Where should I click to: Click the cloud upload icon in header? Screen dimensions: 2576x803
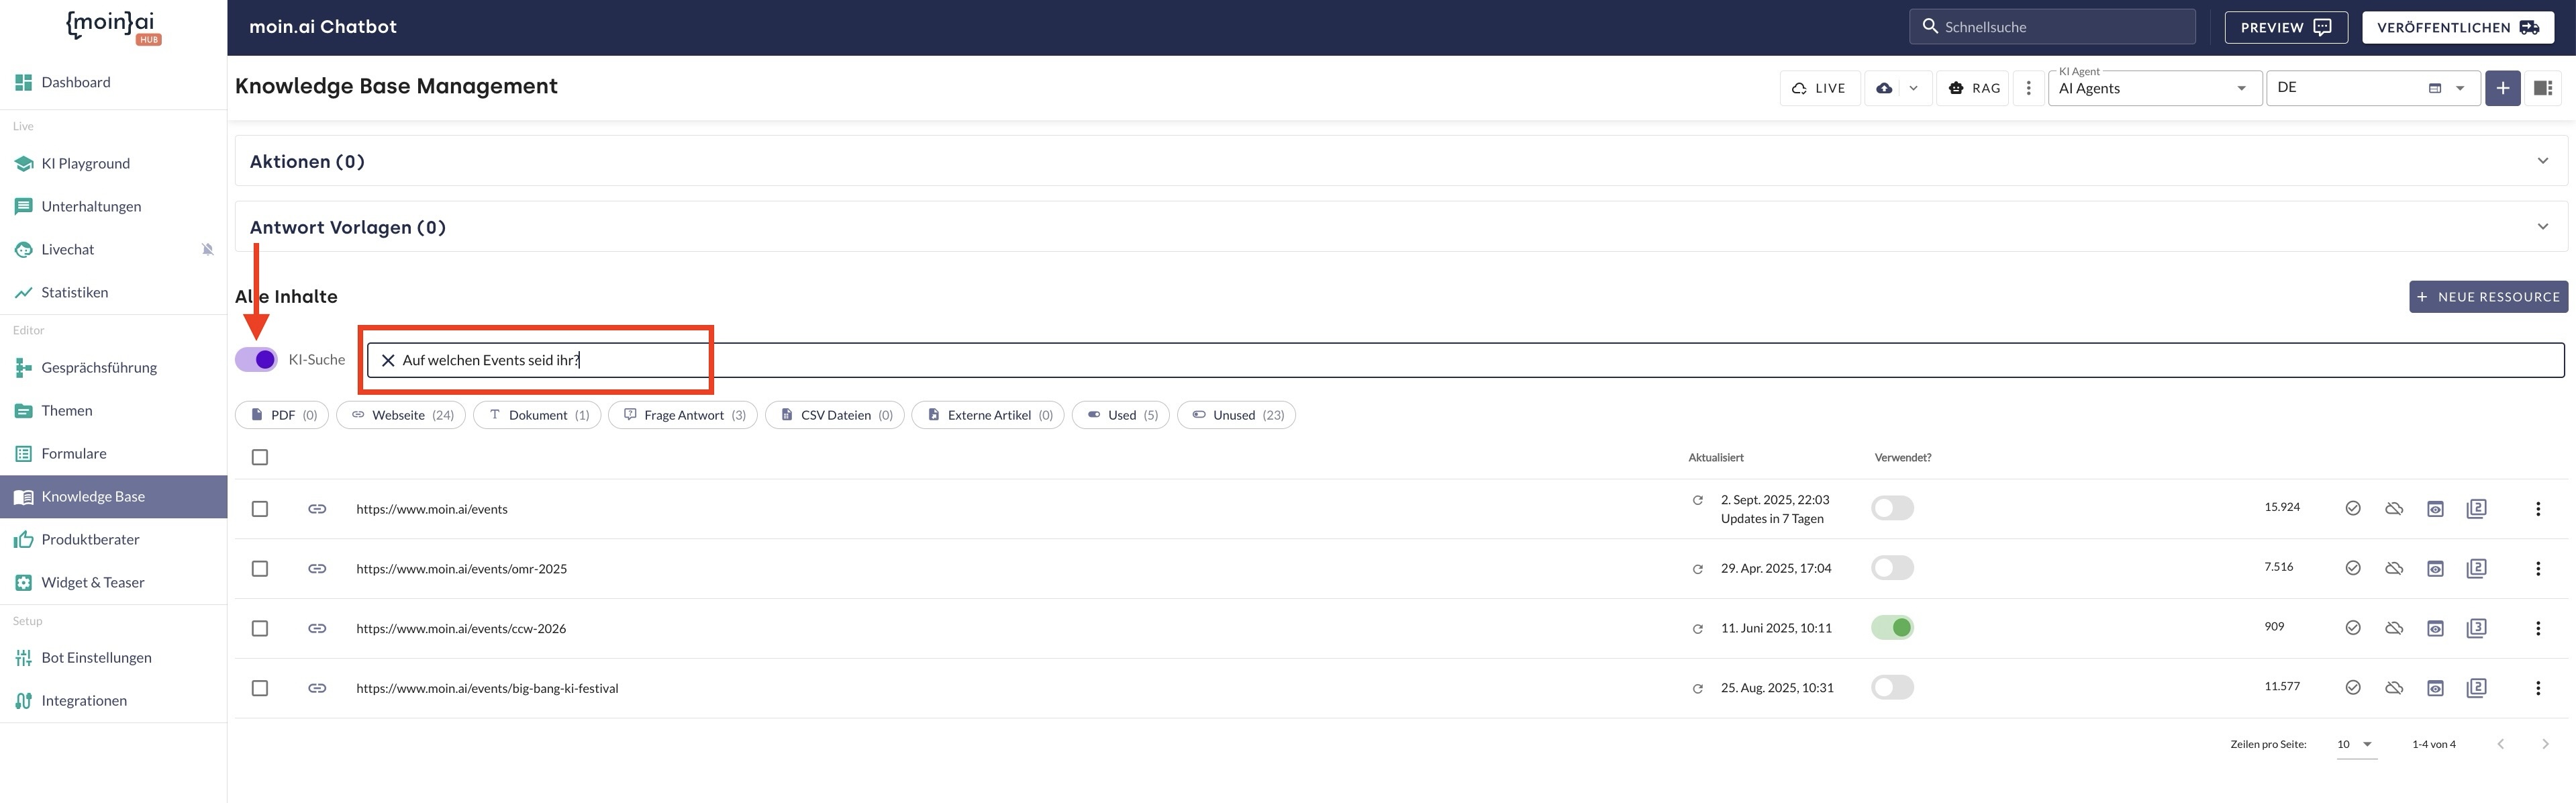(x=1884, y=88)
